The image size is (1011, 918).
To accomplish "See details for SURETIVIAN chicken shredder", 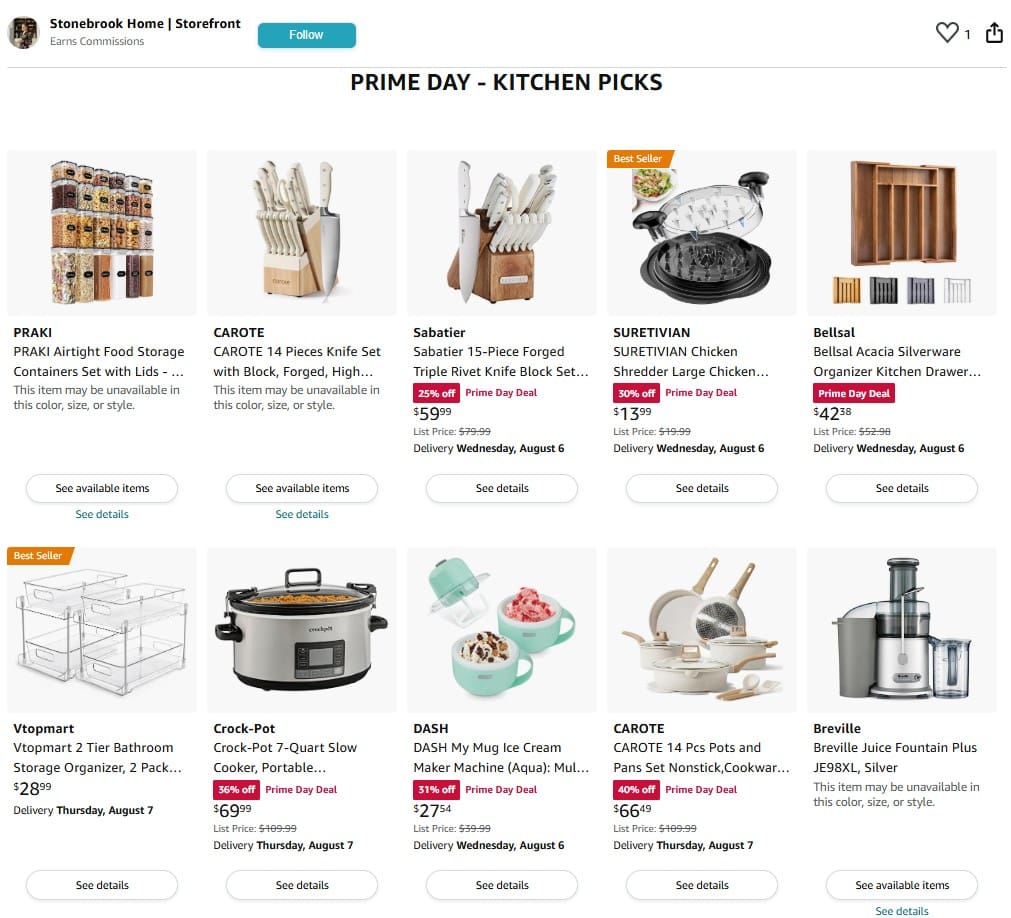I will click(x=702, y=489).
